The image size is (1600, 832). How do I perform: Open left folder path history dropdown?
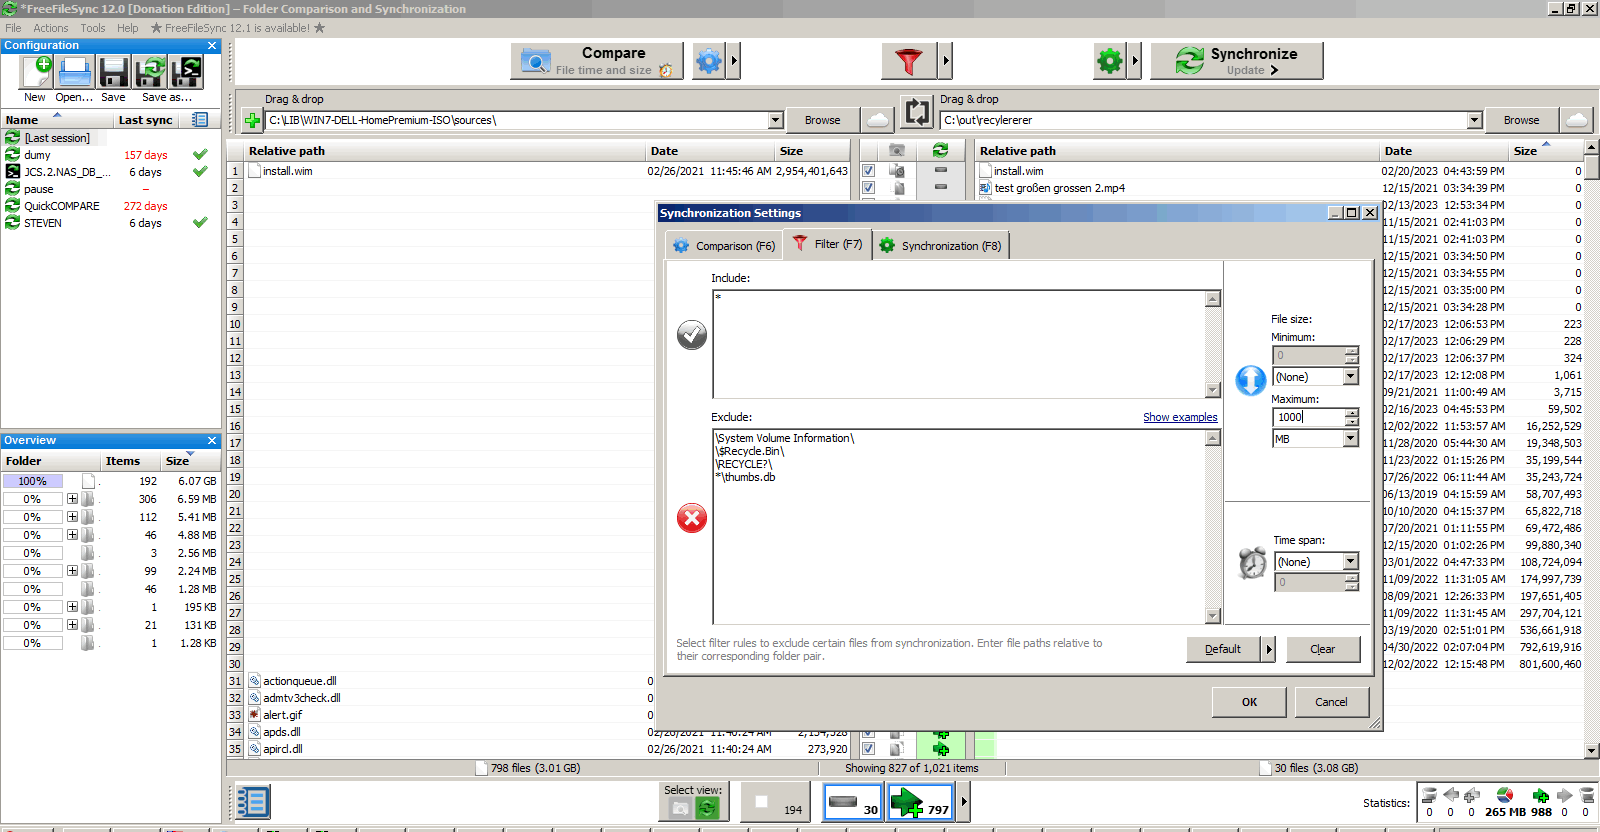[x=775, y=120]
